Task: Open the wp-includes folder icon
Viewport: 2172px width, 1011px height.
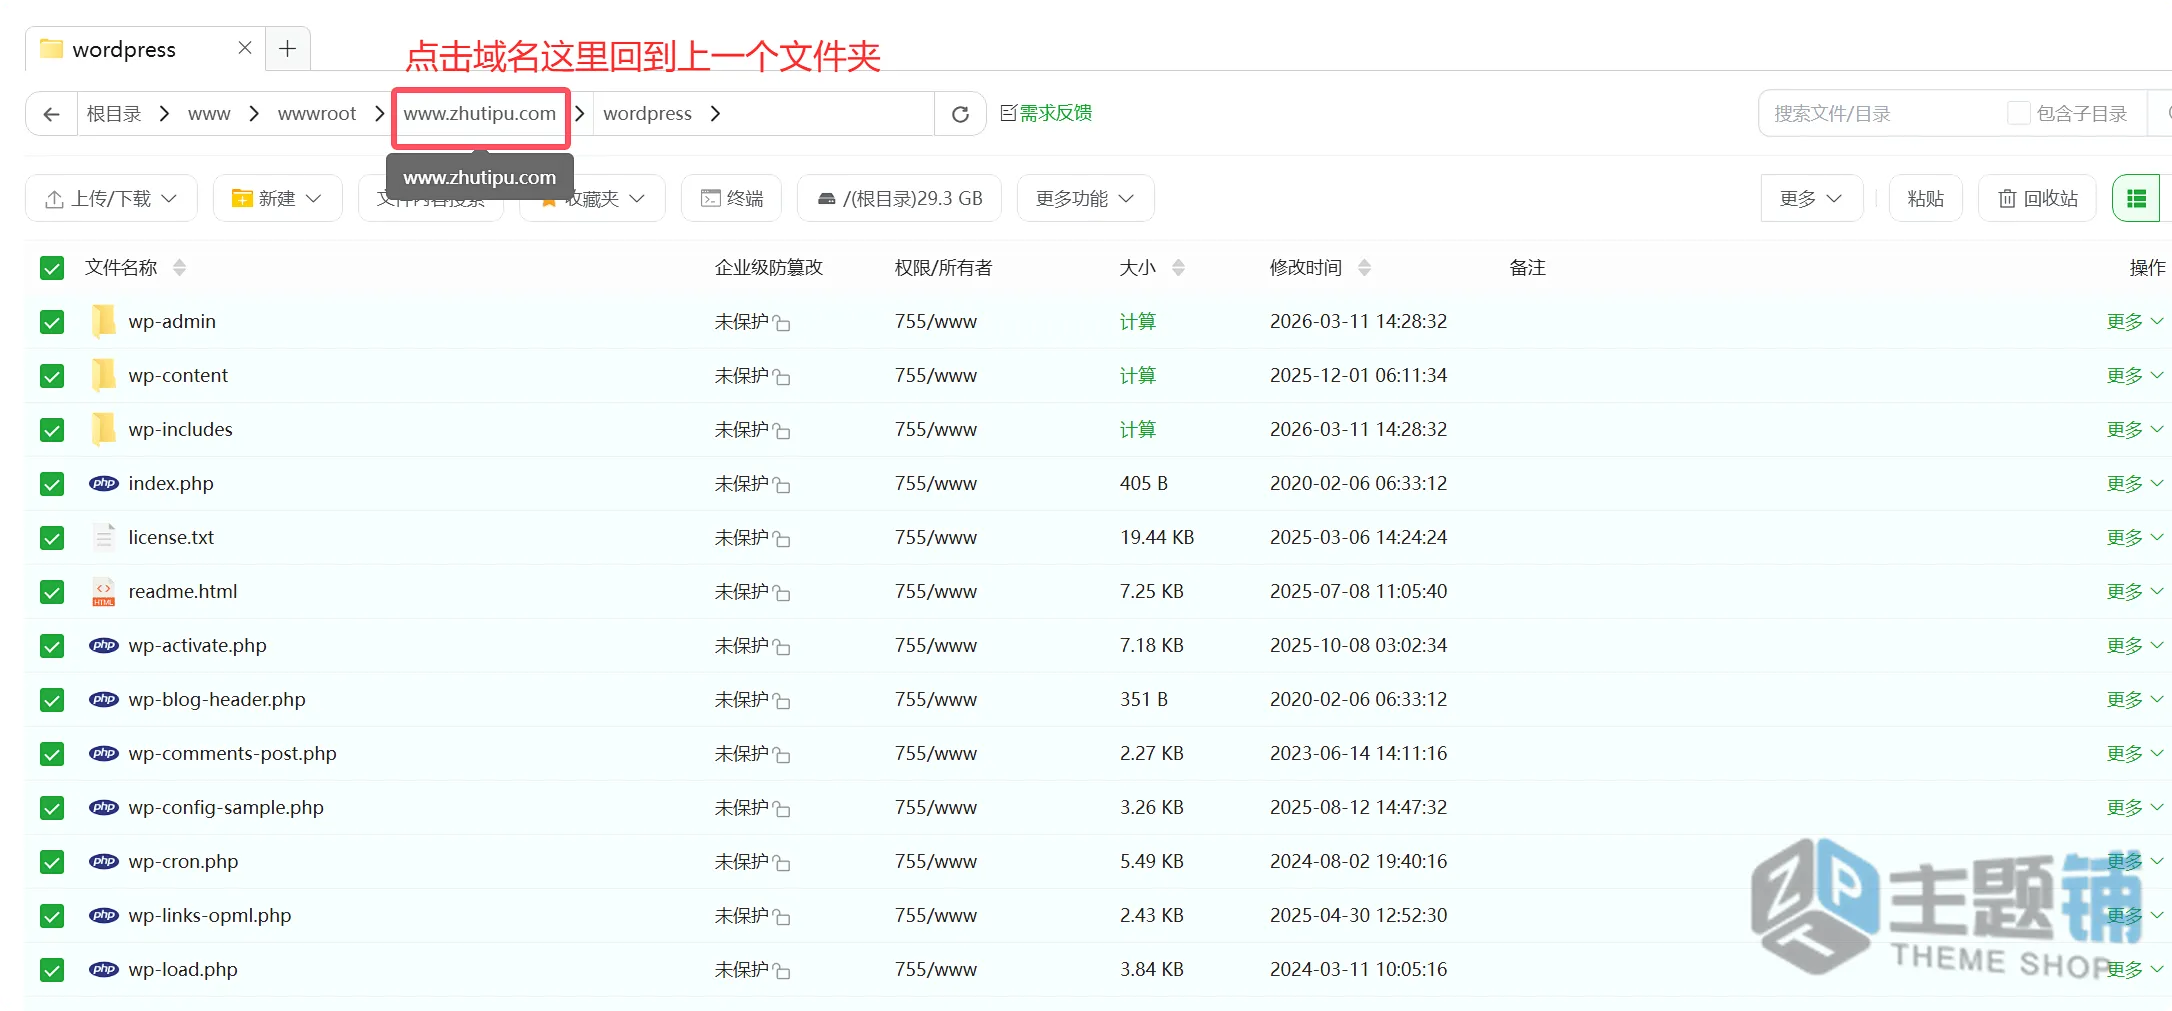Action: click(x=103, y=429)
